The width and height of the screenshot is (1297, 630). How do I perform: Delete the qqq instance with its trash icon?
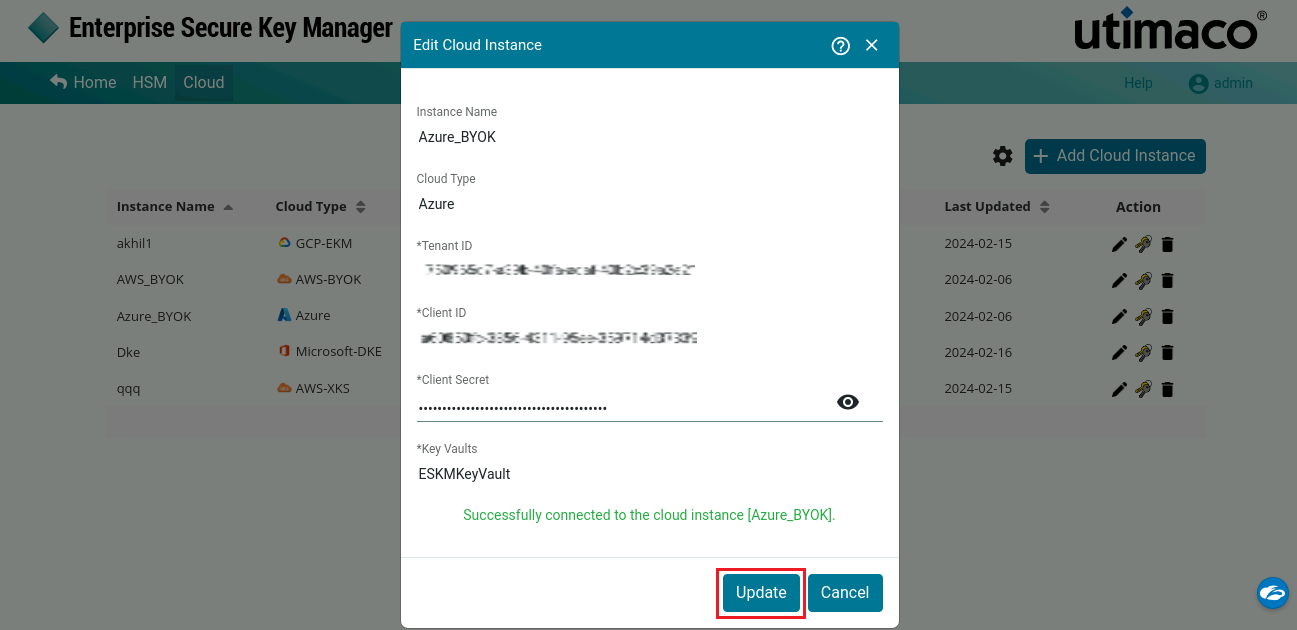point(1168,389)
